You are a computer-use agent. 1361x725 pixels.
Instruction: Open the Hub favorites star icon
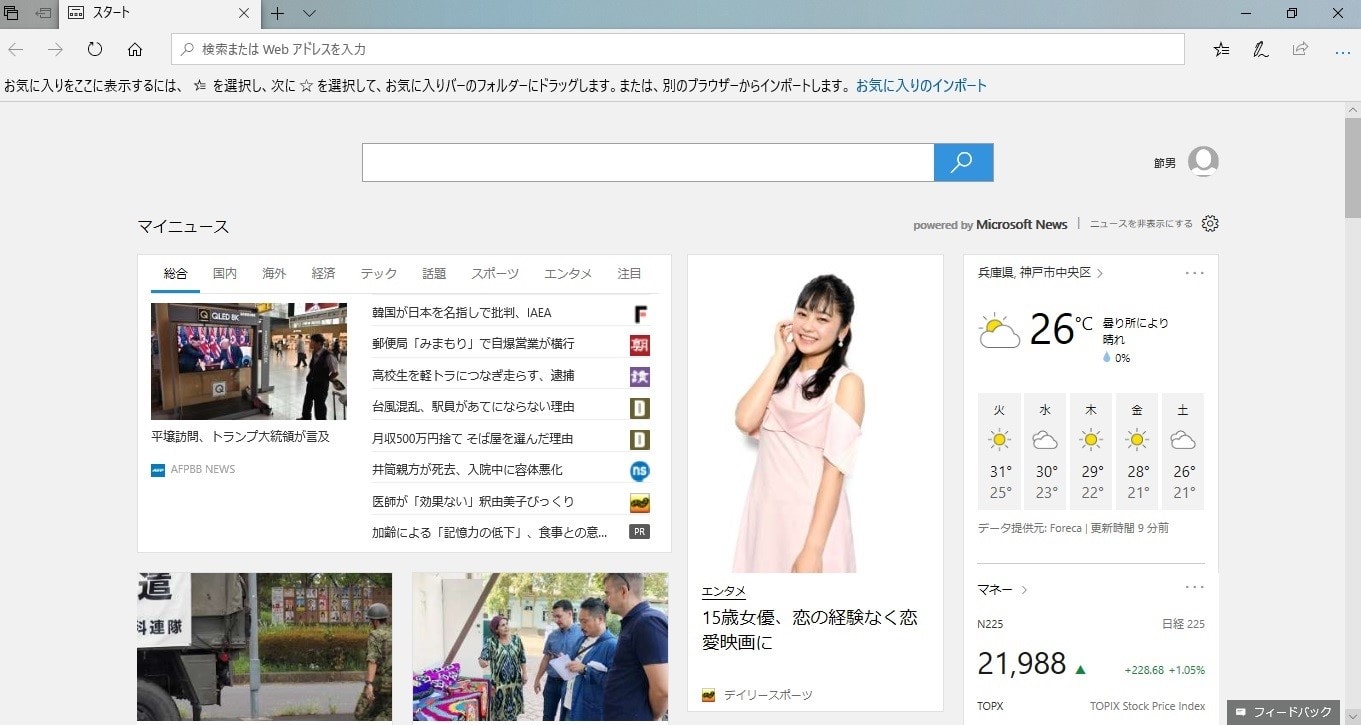click(x=1220, y=49)
